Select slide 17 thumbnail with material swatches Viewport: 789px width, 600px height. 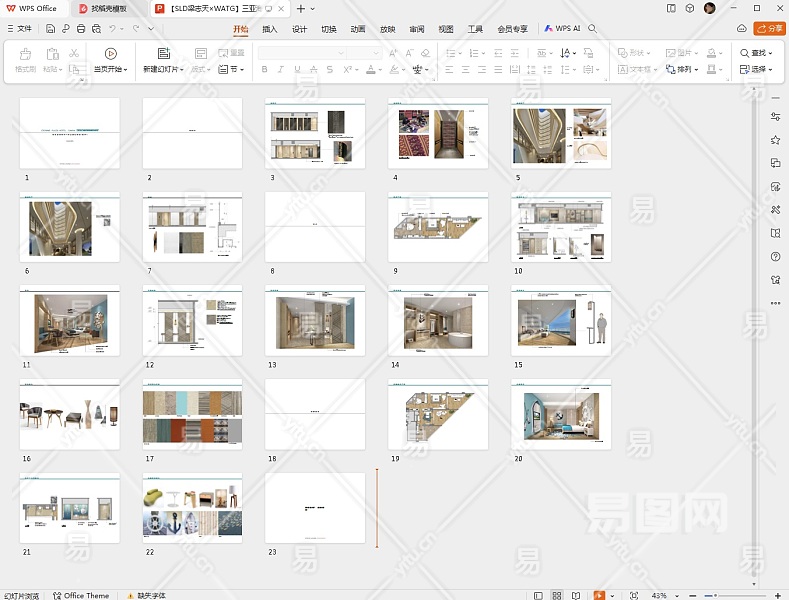192,415
